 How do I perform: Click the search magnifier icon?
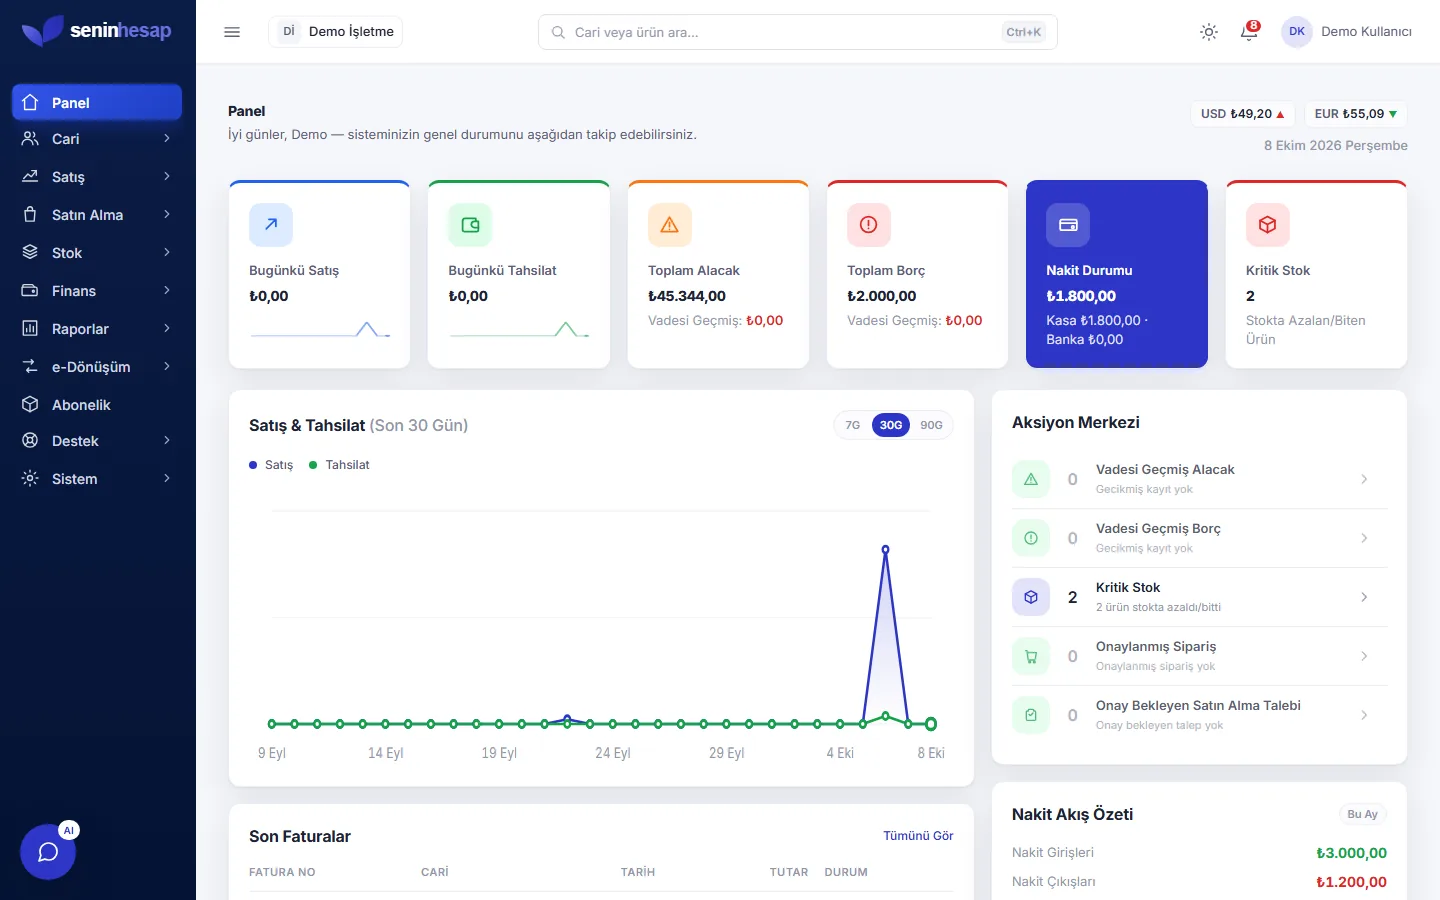[x=558, y=32]
